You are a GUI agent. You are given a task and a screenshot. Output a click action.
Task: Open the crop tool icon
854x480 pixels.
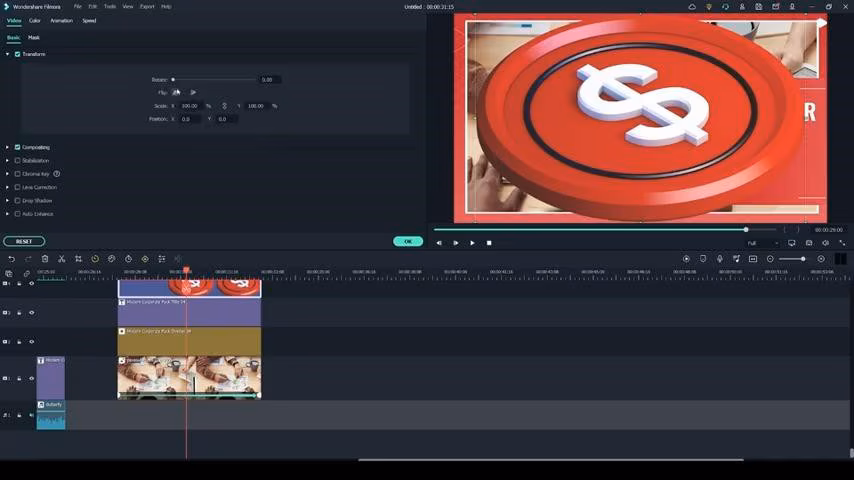(x=78, y=259)
